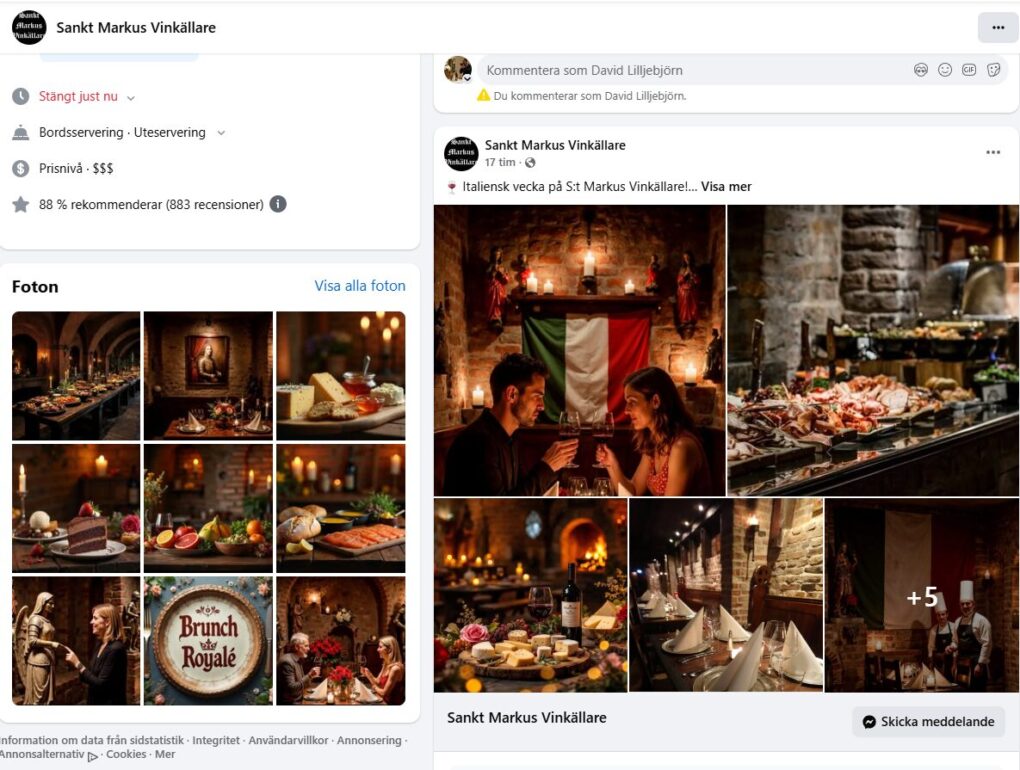Click the info icon beside recommendations
The height and width of the screenshot is (770, 1020).
click(x=278, y=204)
